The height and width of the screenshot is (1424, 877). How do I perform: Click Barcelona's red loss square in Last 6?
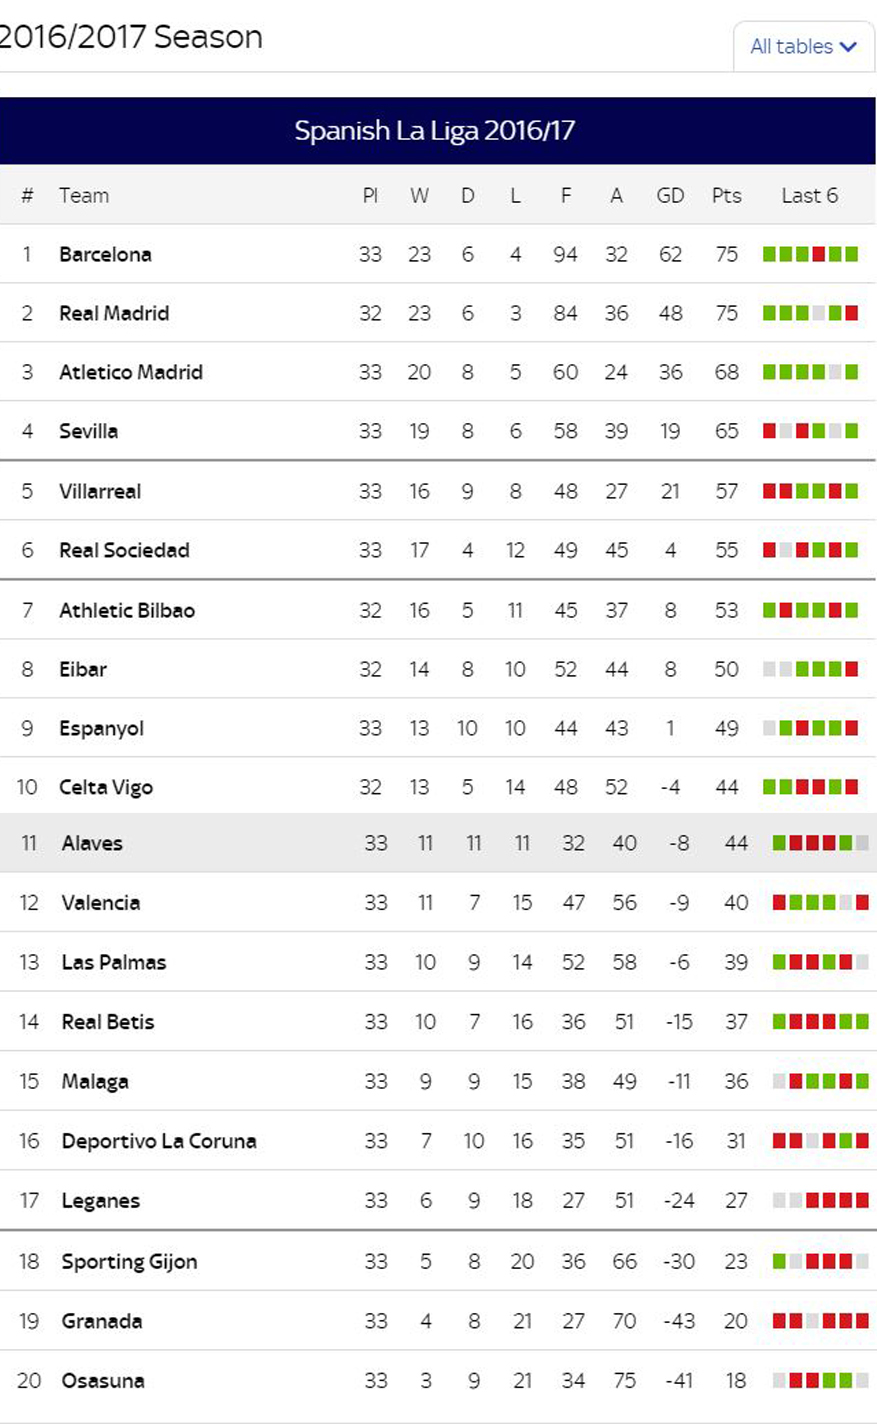pos(819,254)
